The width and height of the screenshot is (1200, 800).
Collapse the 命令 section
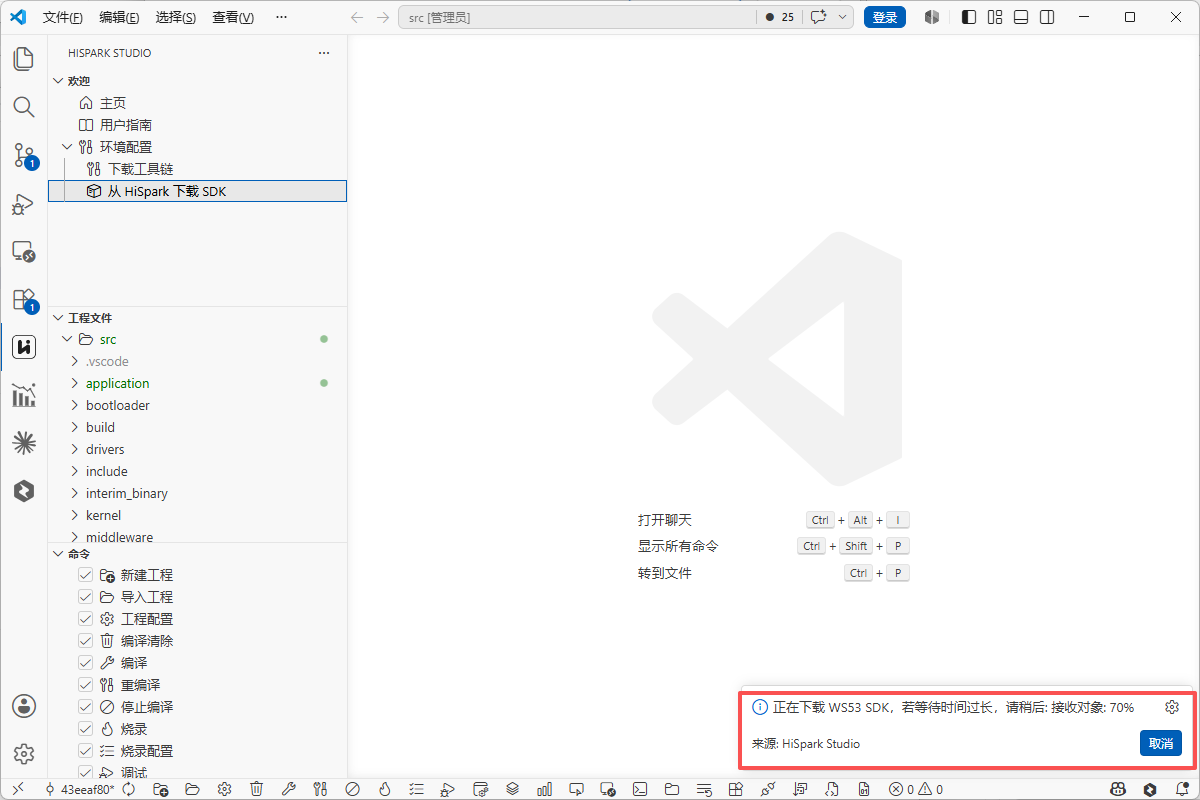[57, 554]
